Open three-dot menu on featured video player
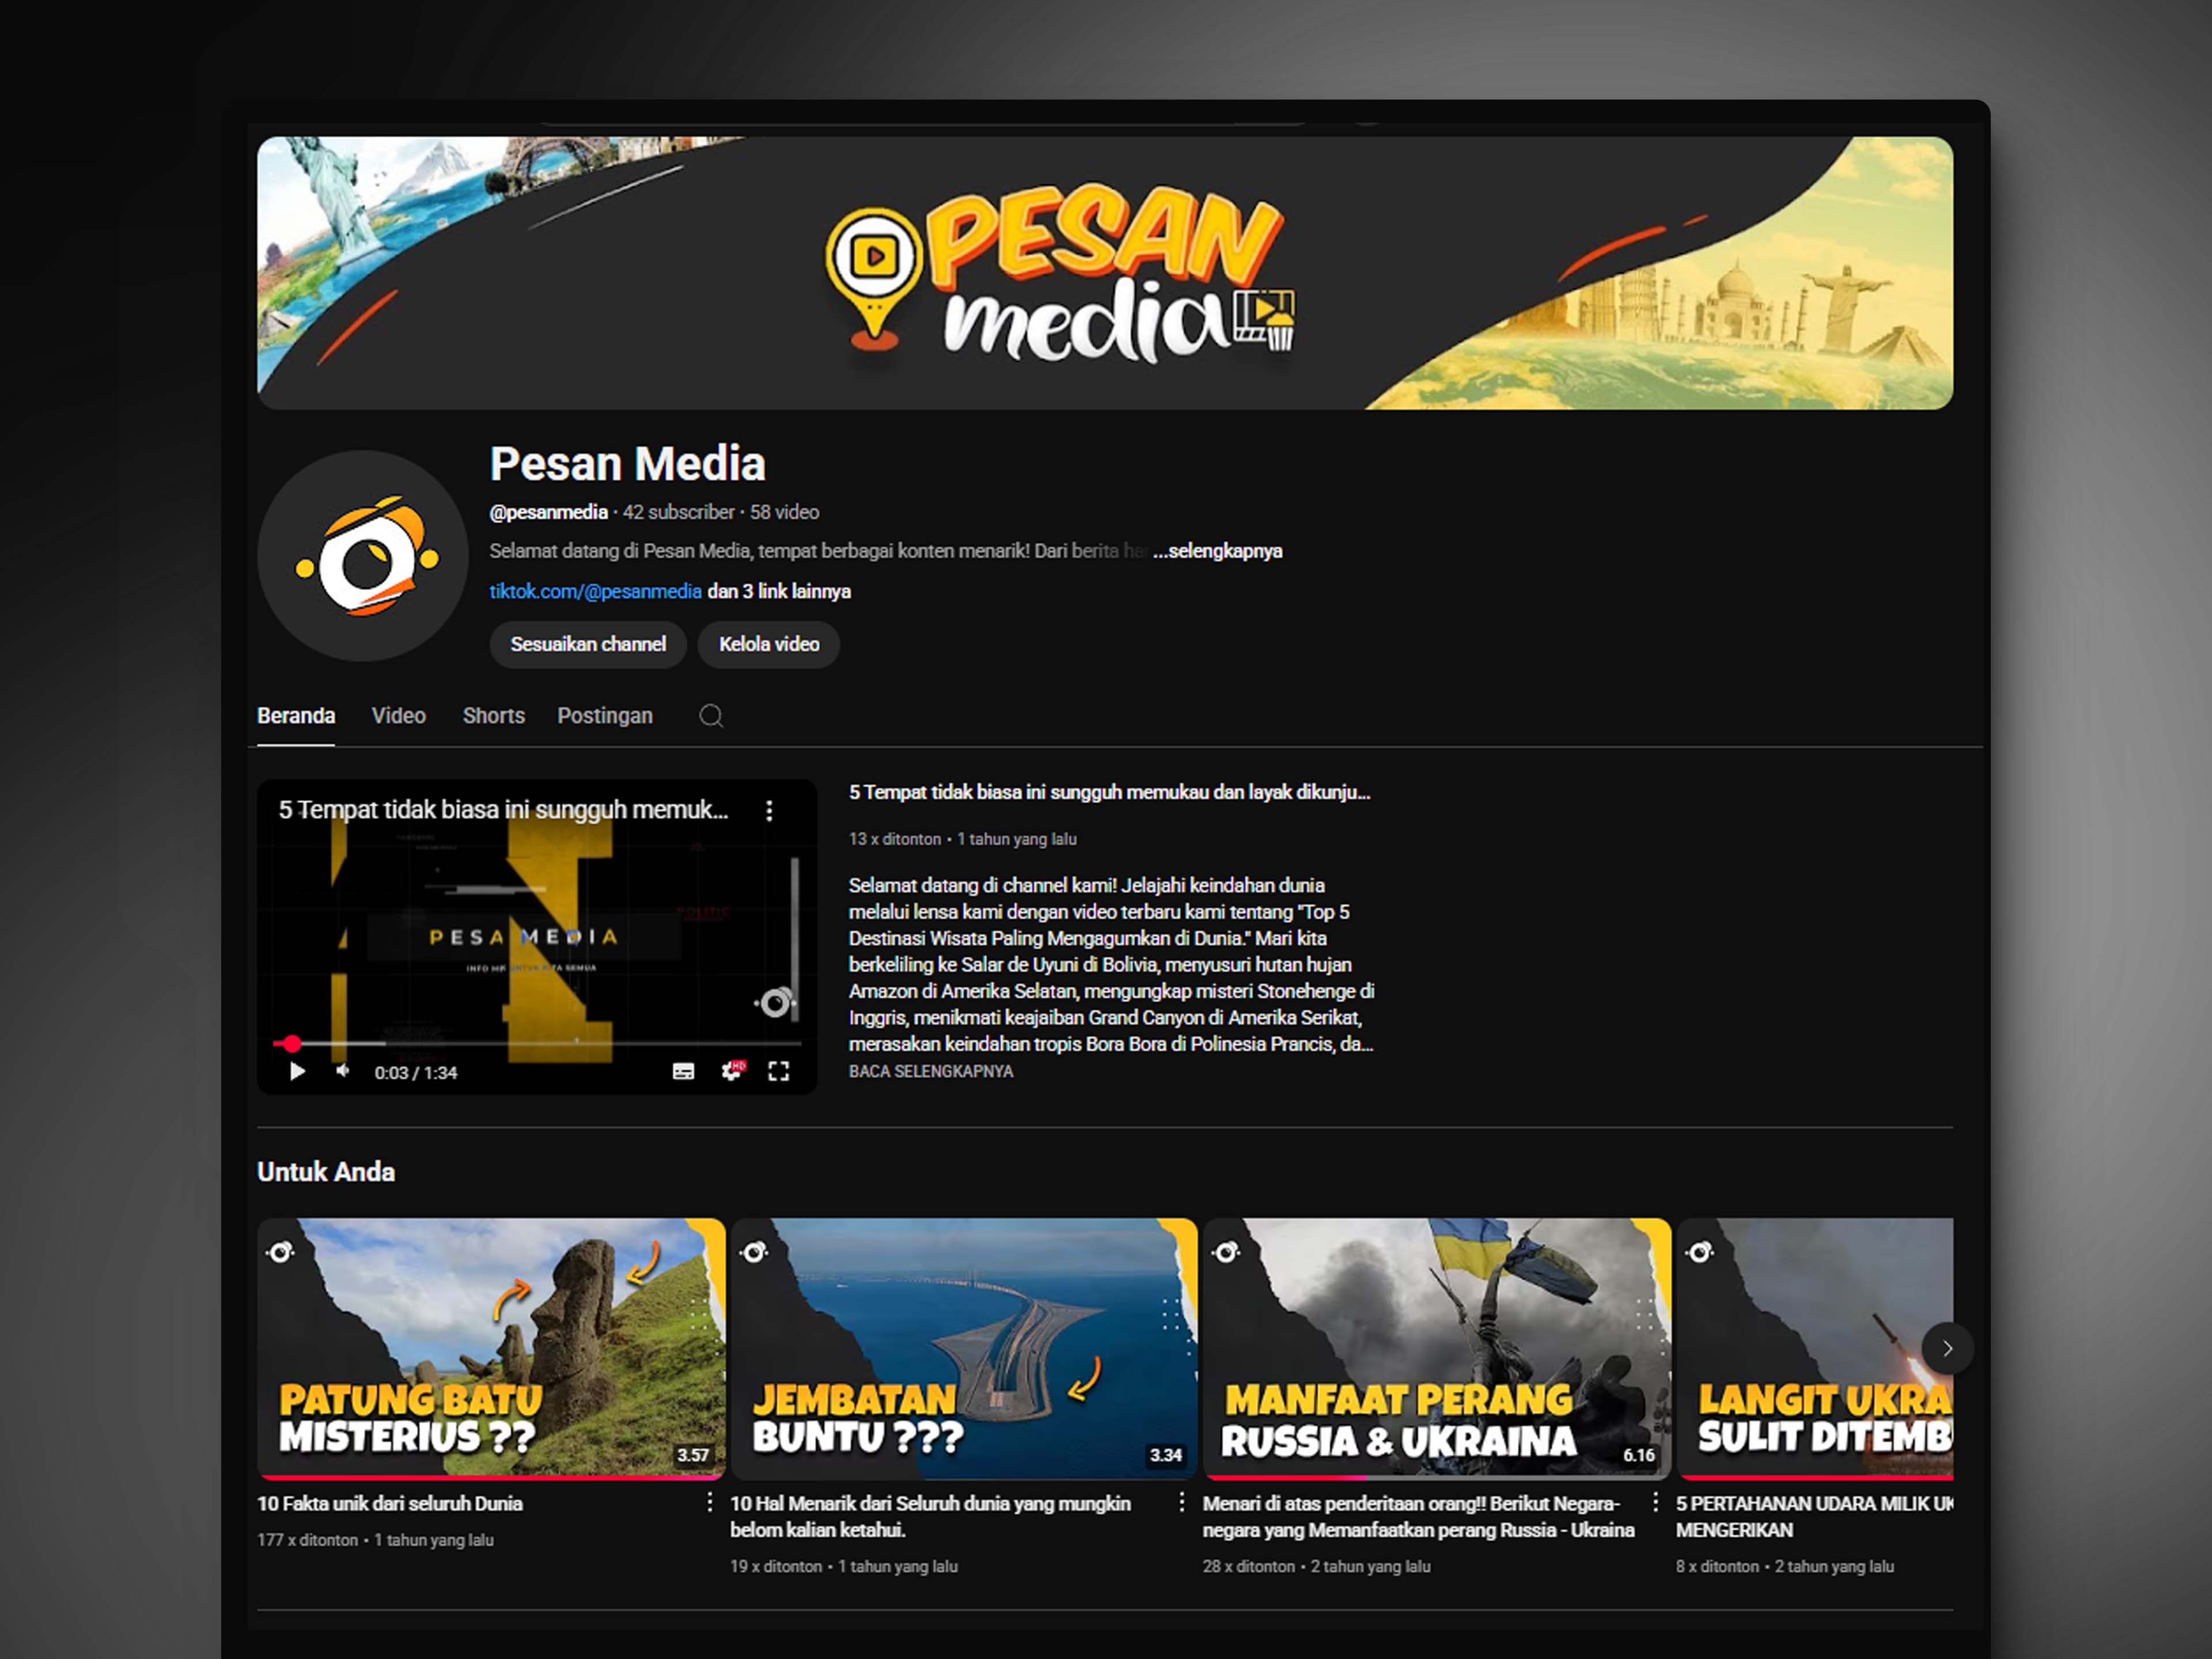Image resolution: width=2212 pixels, height=1659 pixels. click(769, 810)
